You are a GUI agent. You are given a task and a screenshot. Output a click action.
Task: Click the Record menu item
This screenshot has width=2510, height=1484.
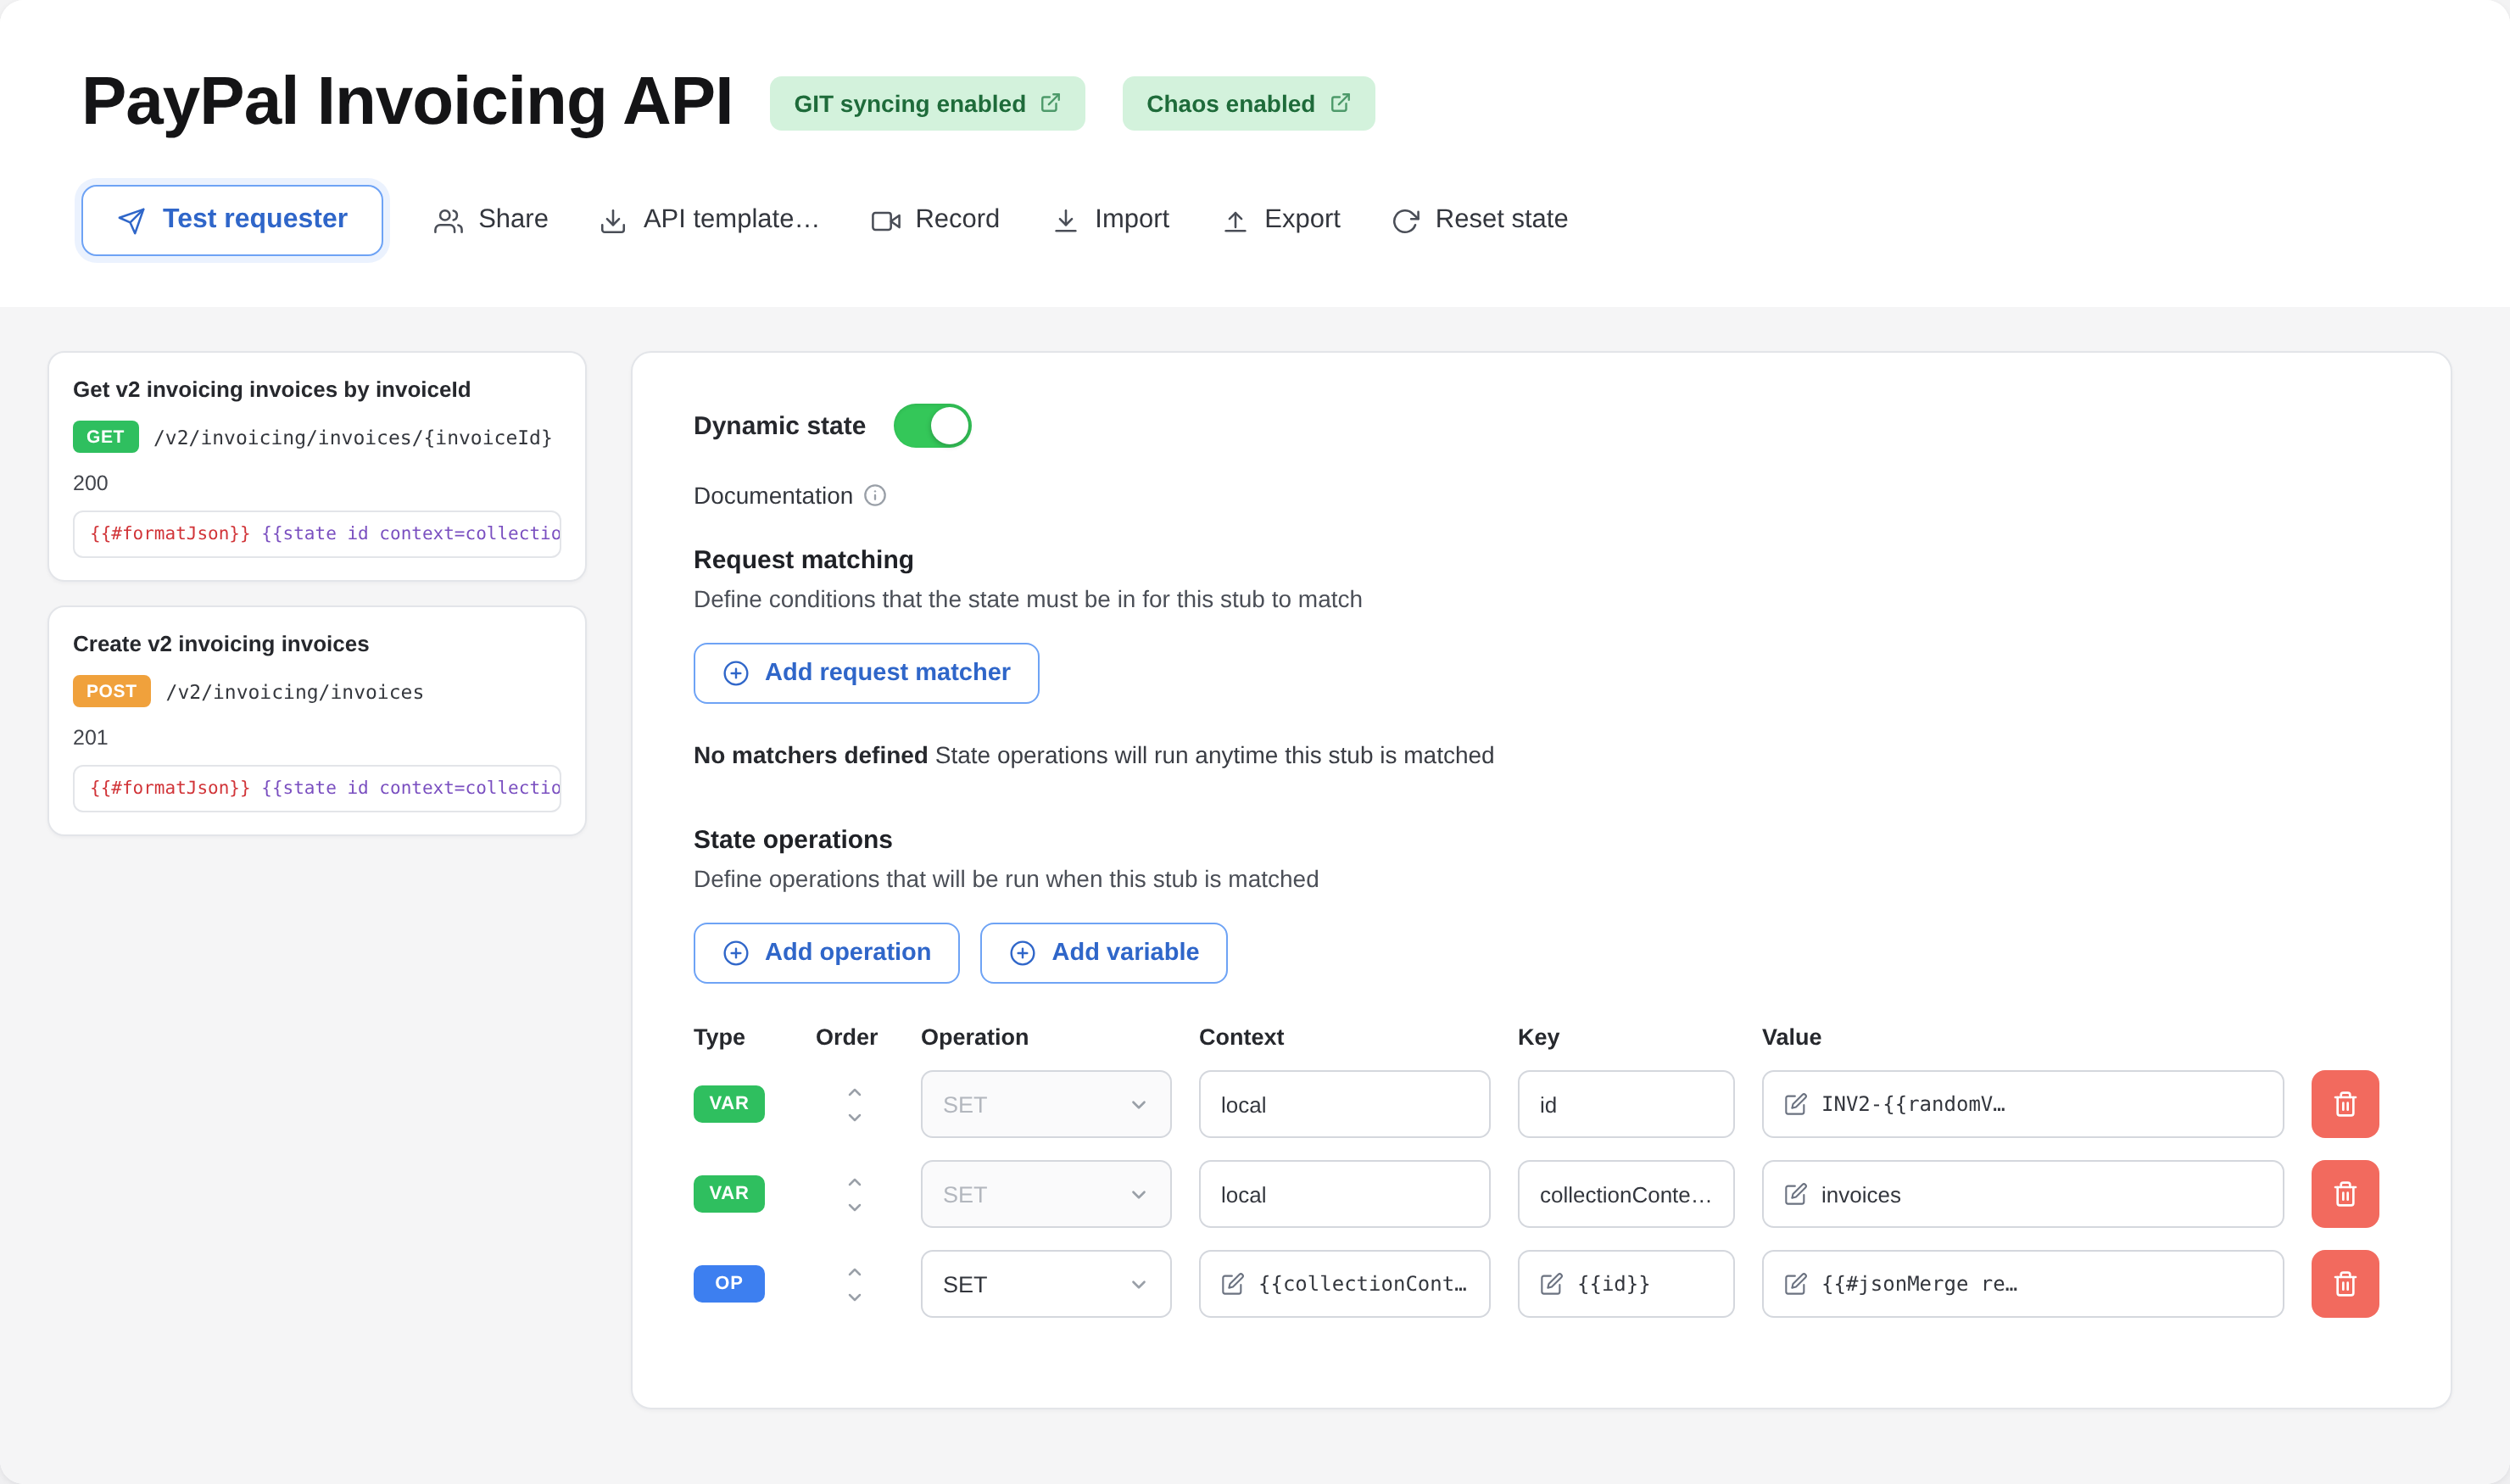tap(935, 220)
